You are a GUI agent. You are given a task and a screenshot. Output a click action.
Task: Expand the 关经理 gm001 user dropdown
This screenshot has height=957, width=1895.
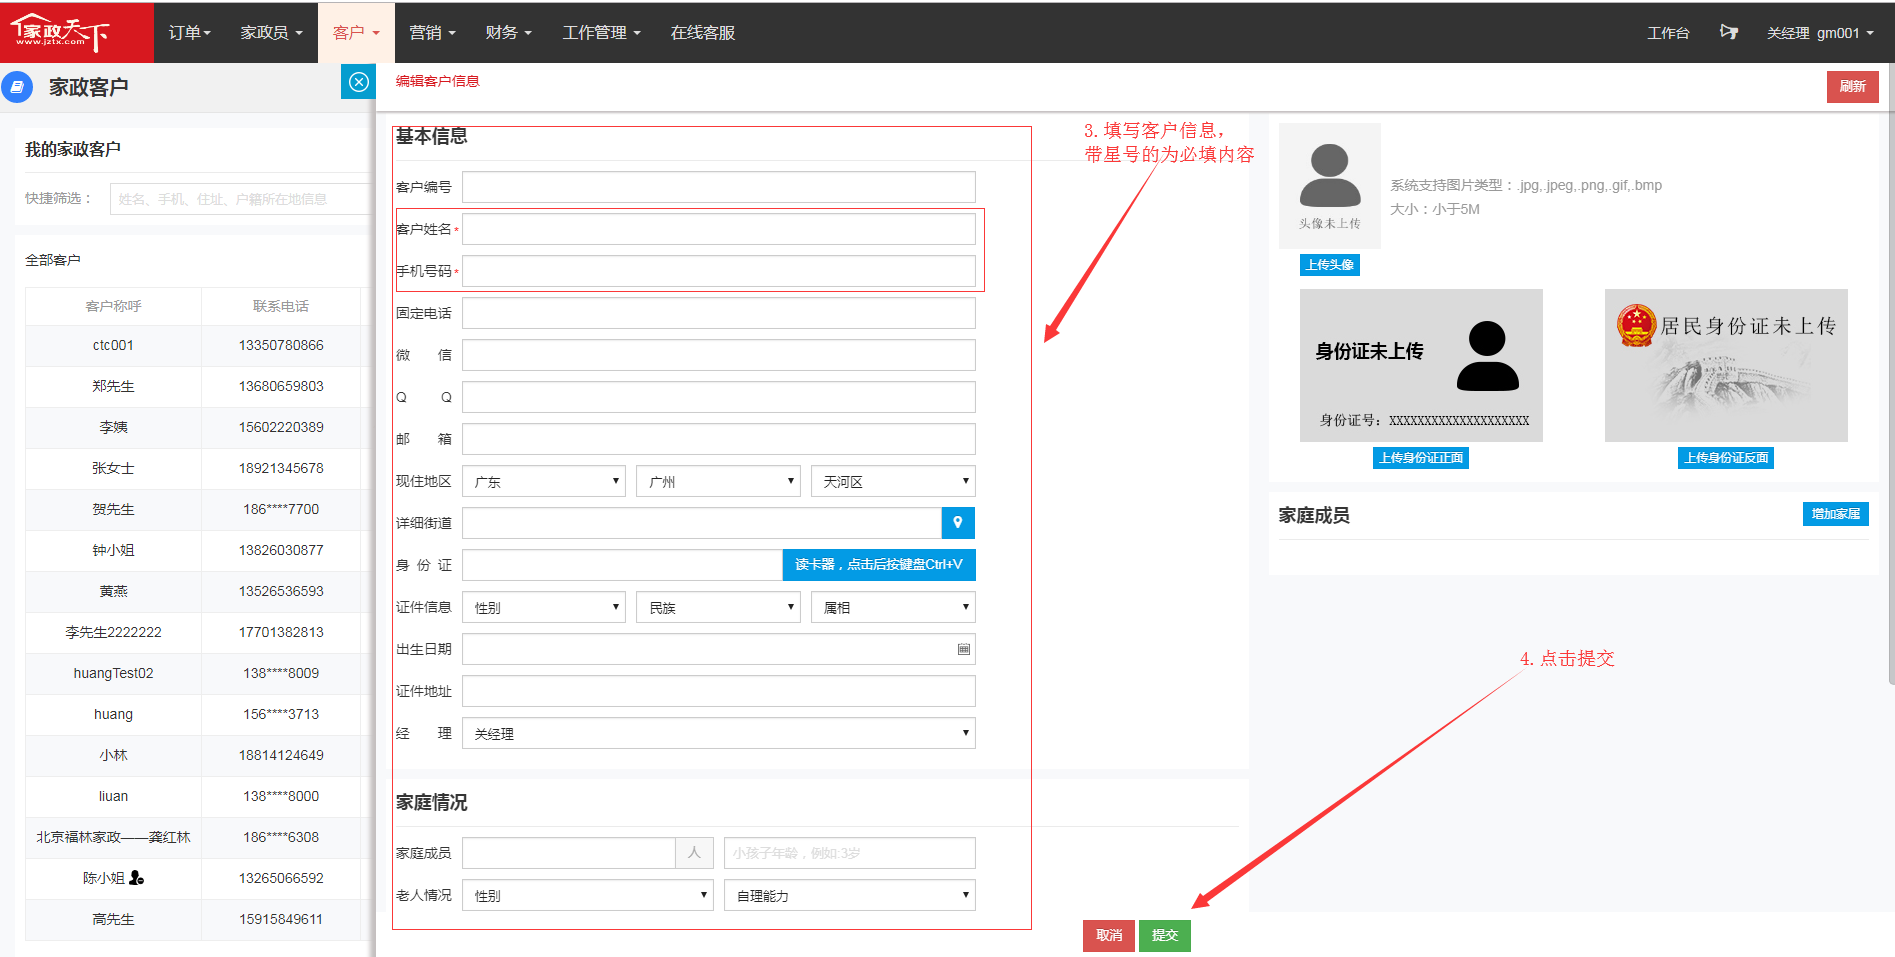pos(1820,33)
